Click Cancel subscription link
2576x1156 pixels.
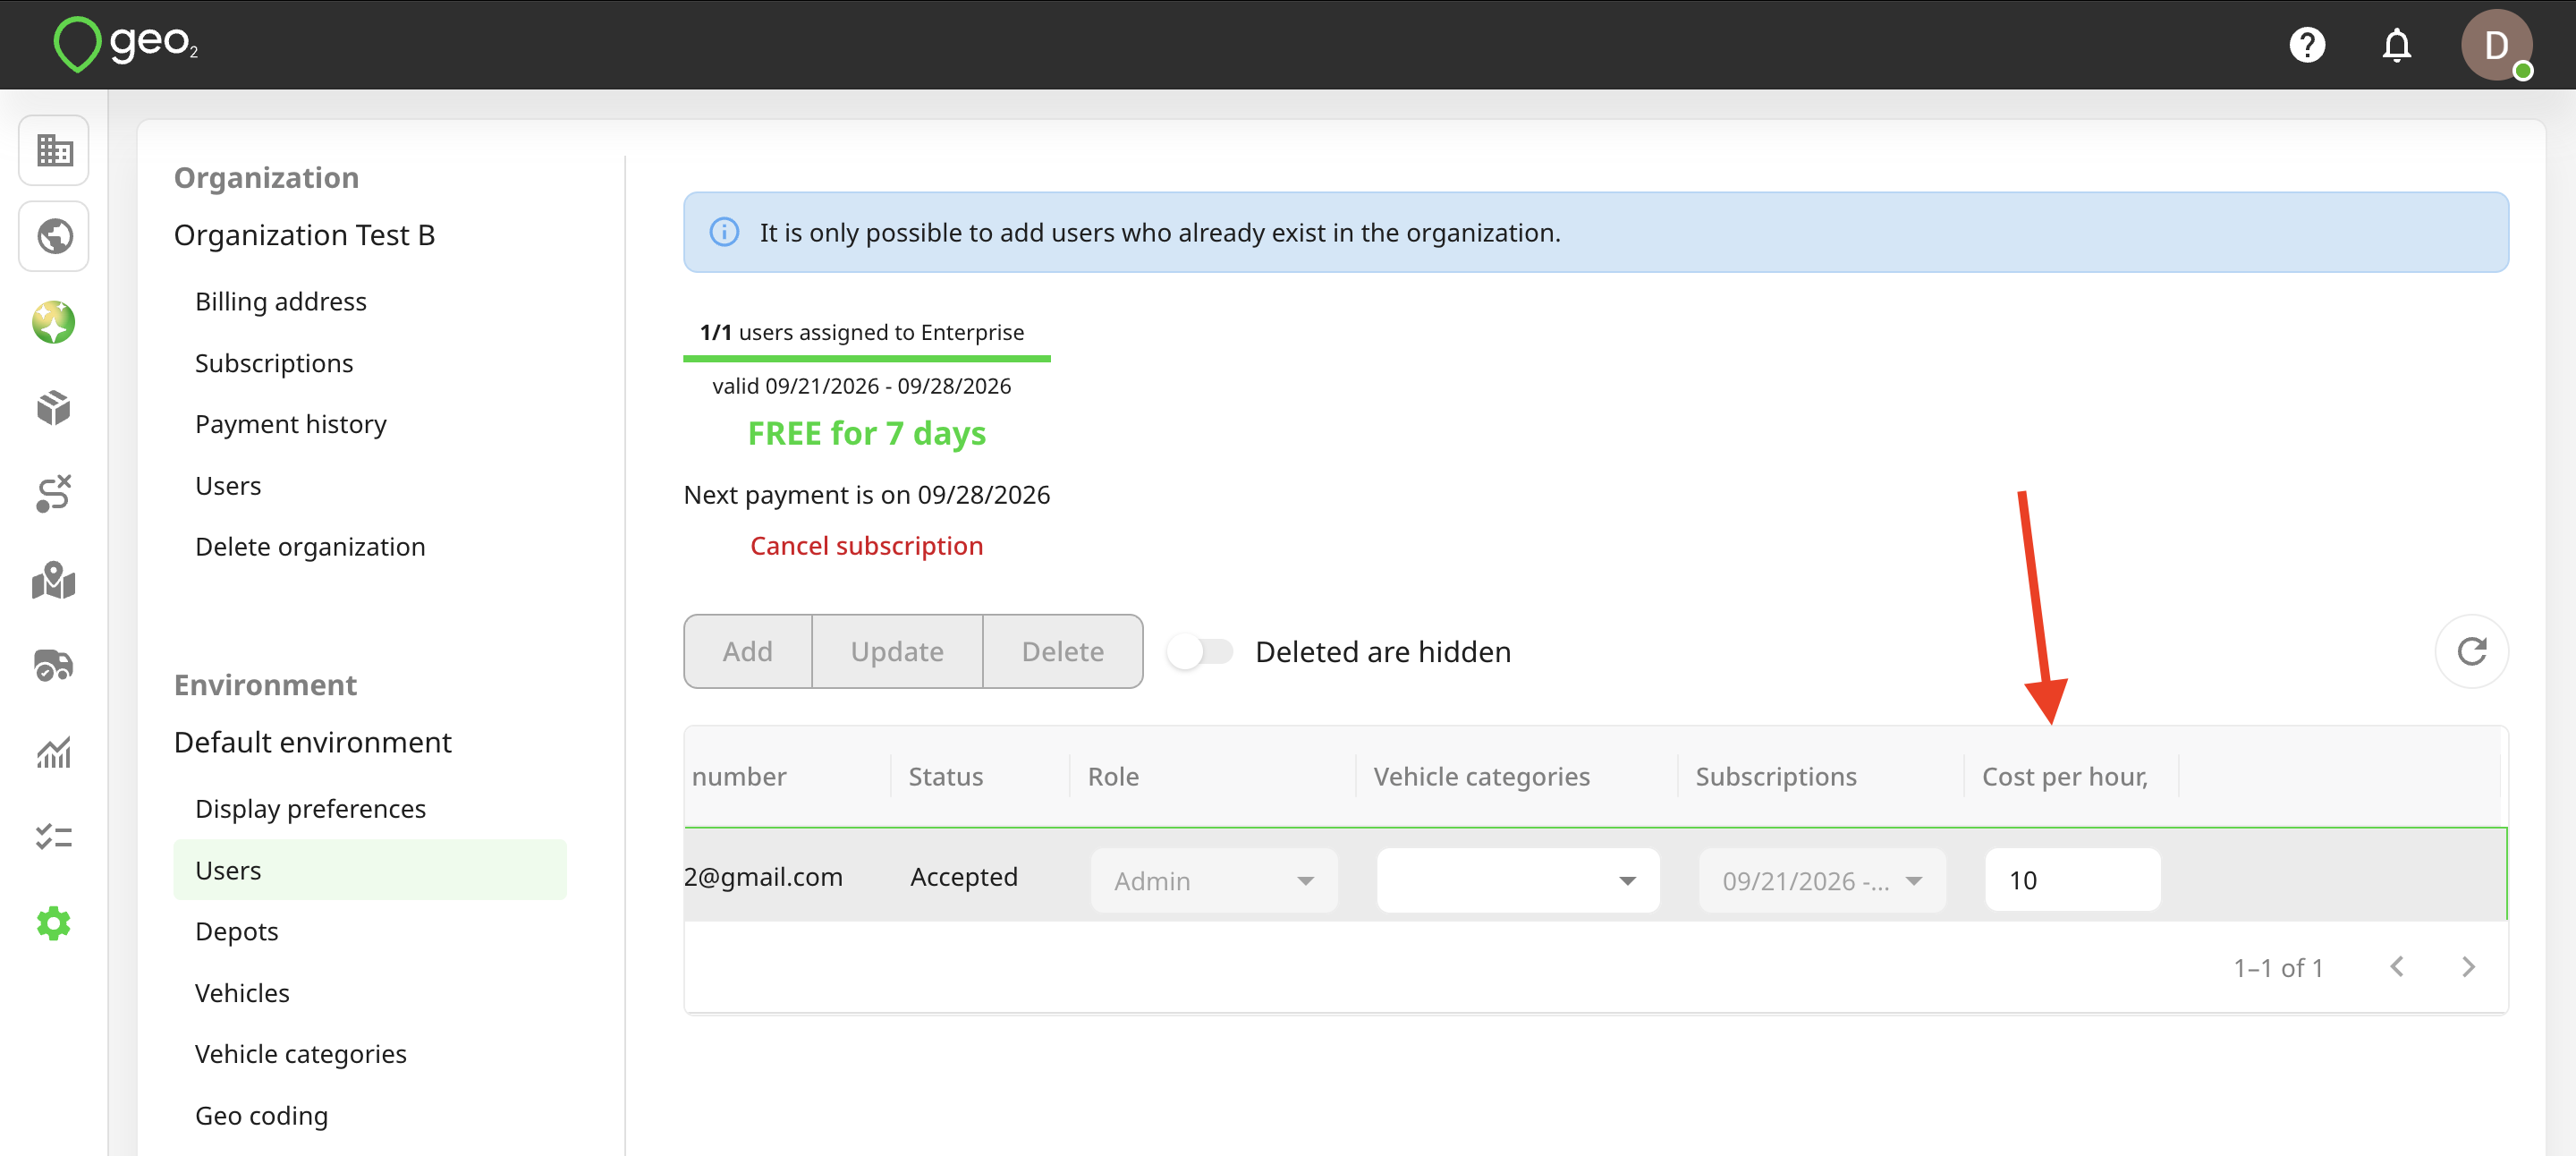tap(866, 545)
